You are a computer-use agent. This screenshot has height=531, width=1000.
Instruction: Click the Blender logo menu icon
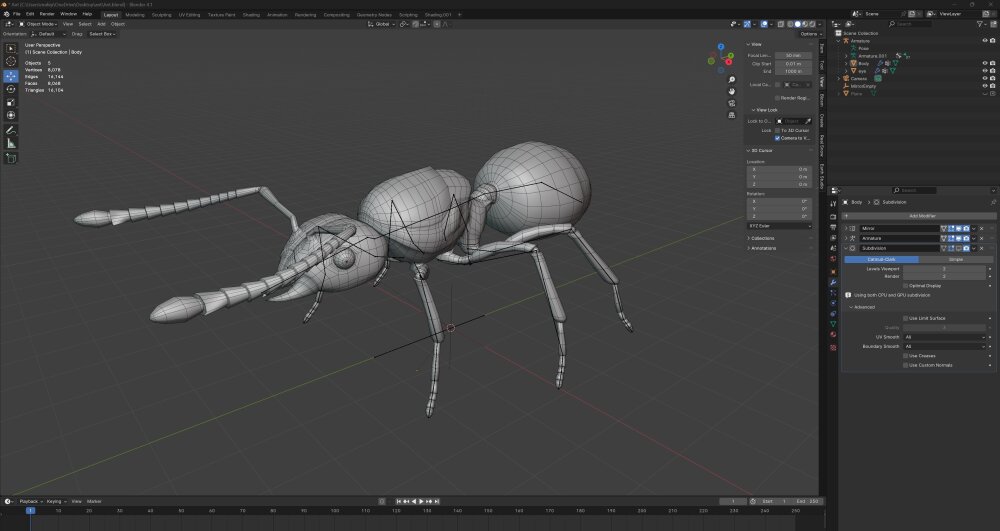coord(6,14)
